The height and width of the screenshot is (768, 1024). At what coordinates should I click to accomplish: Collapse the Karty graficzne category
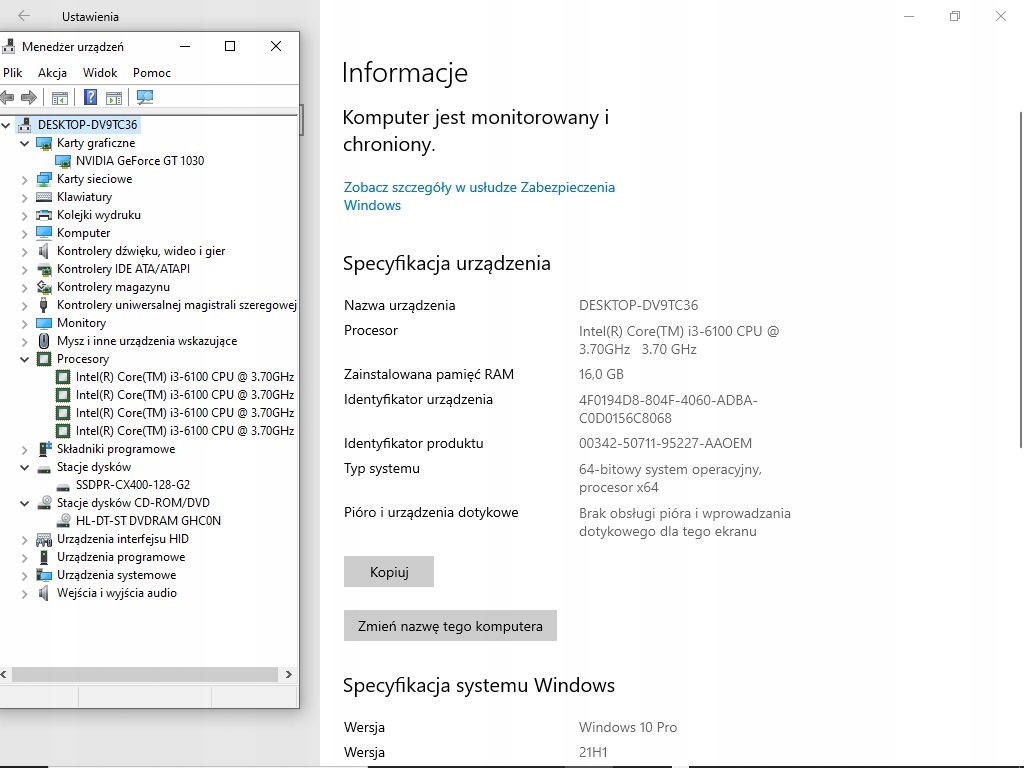(24, 143)
